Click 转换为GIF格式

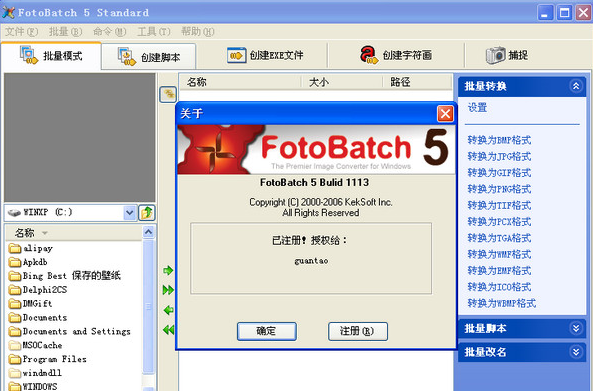click(499, 173)
